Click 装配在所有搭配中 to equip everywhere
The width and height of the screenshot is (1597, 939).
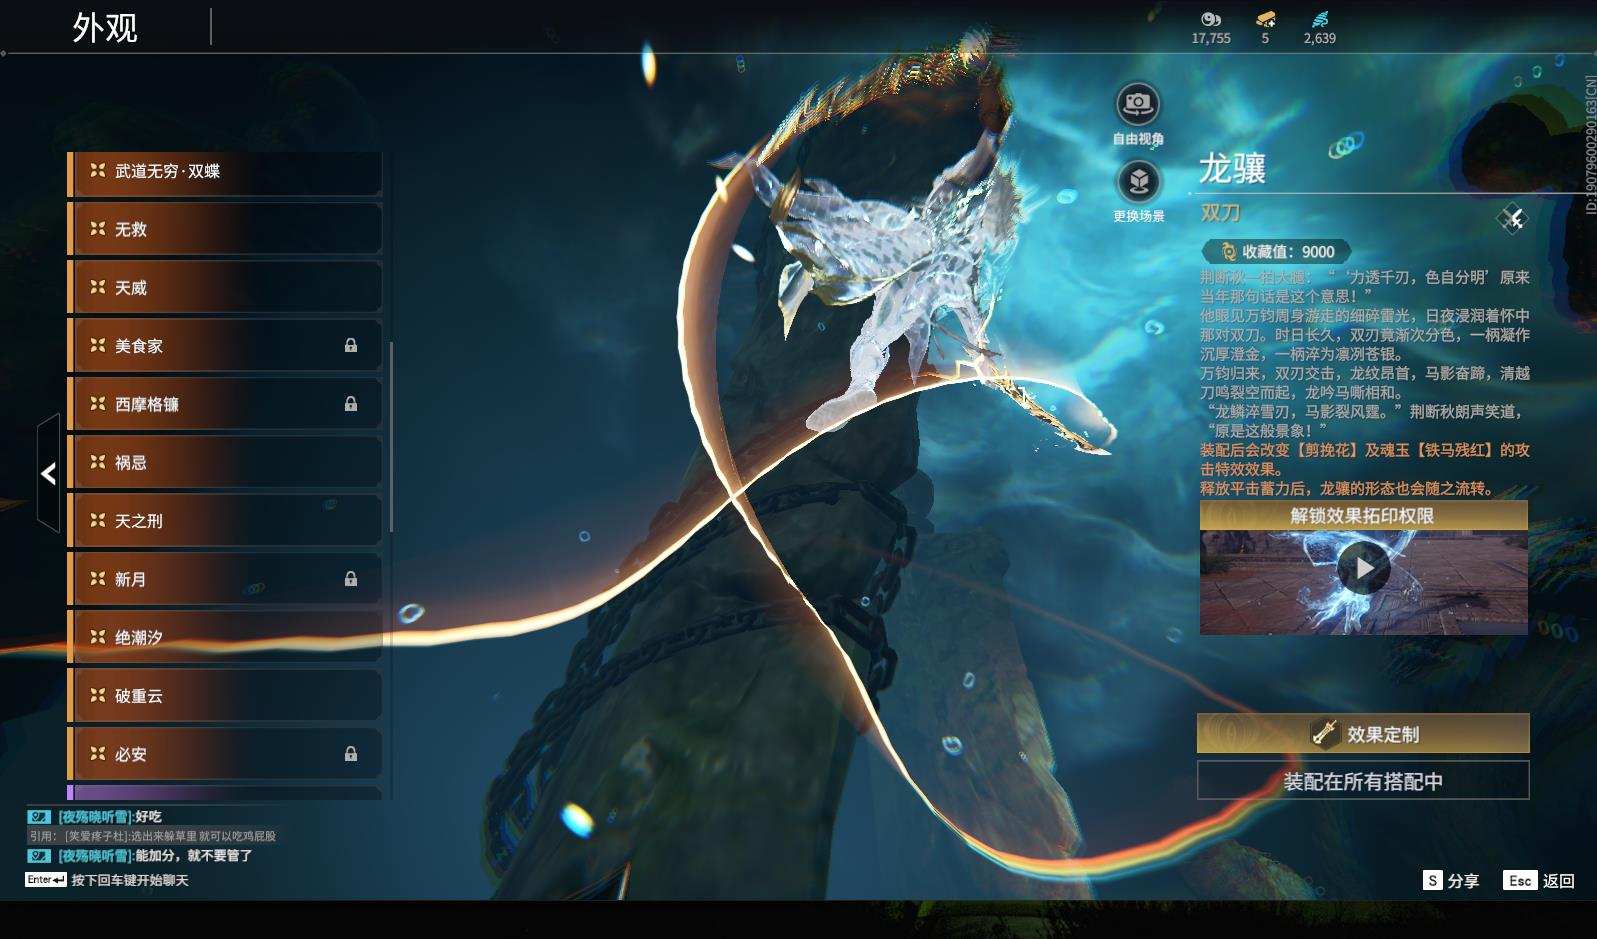coord(1363,781)
